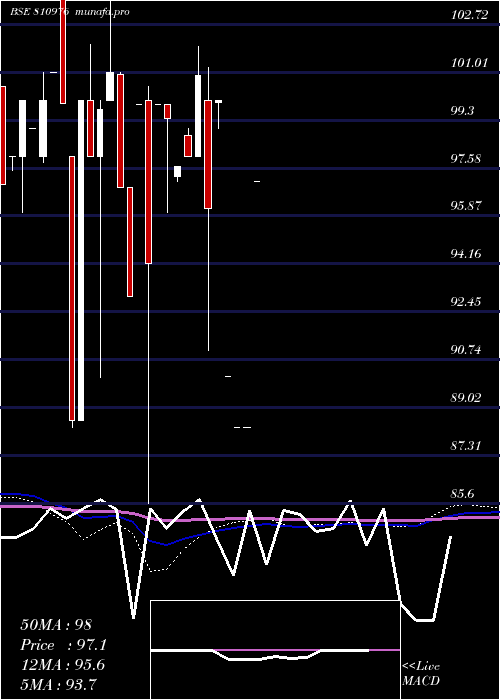500x700 pixels.
Task: Click the 99.3 price axis label
Action: coord(462,111)
